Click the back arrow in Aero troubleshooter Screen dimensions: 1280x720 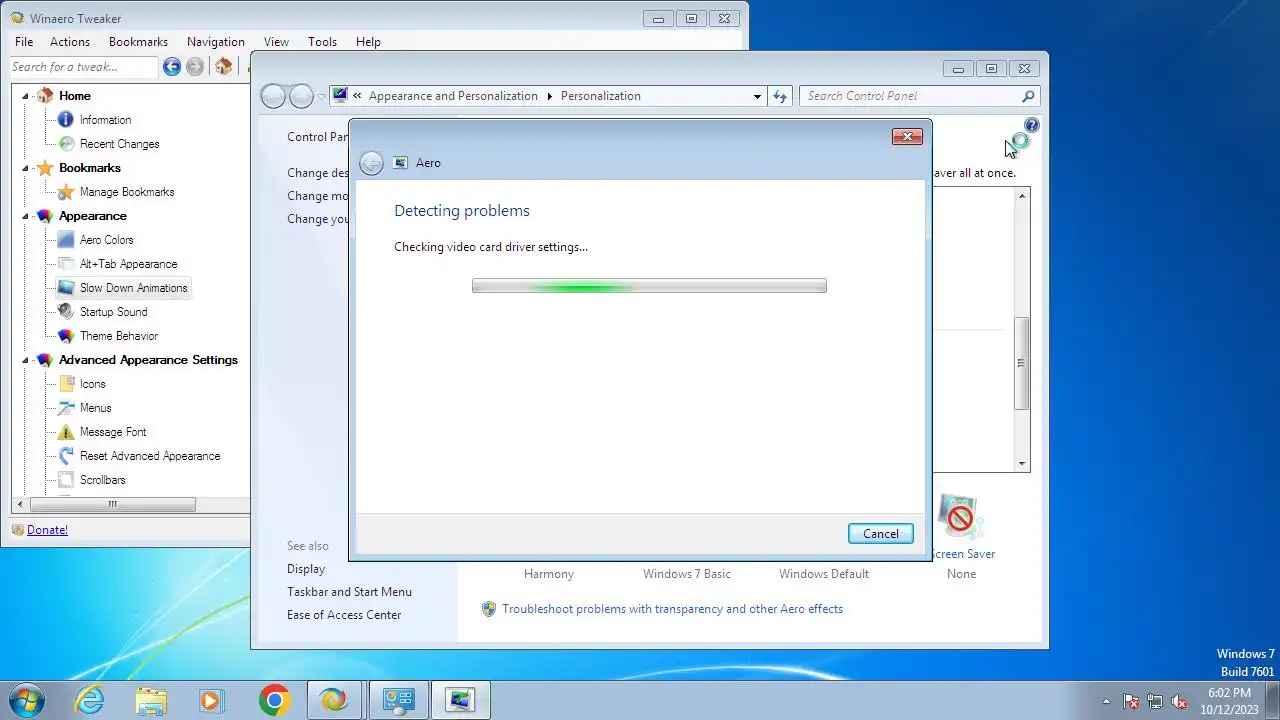pyautogui.click(x=371, y=163)
